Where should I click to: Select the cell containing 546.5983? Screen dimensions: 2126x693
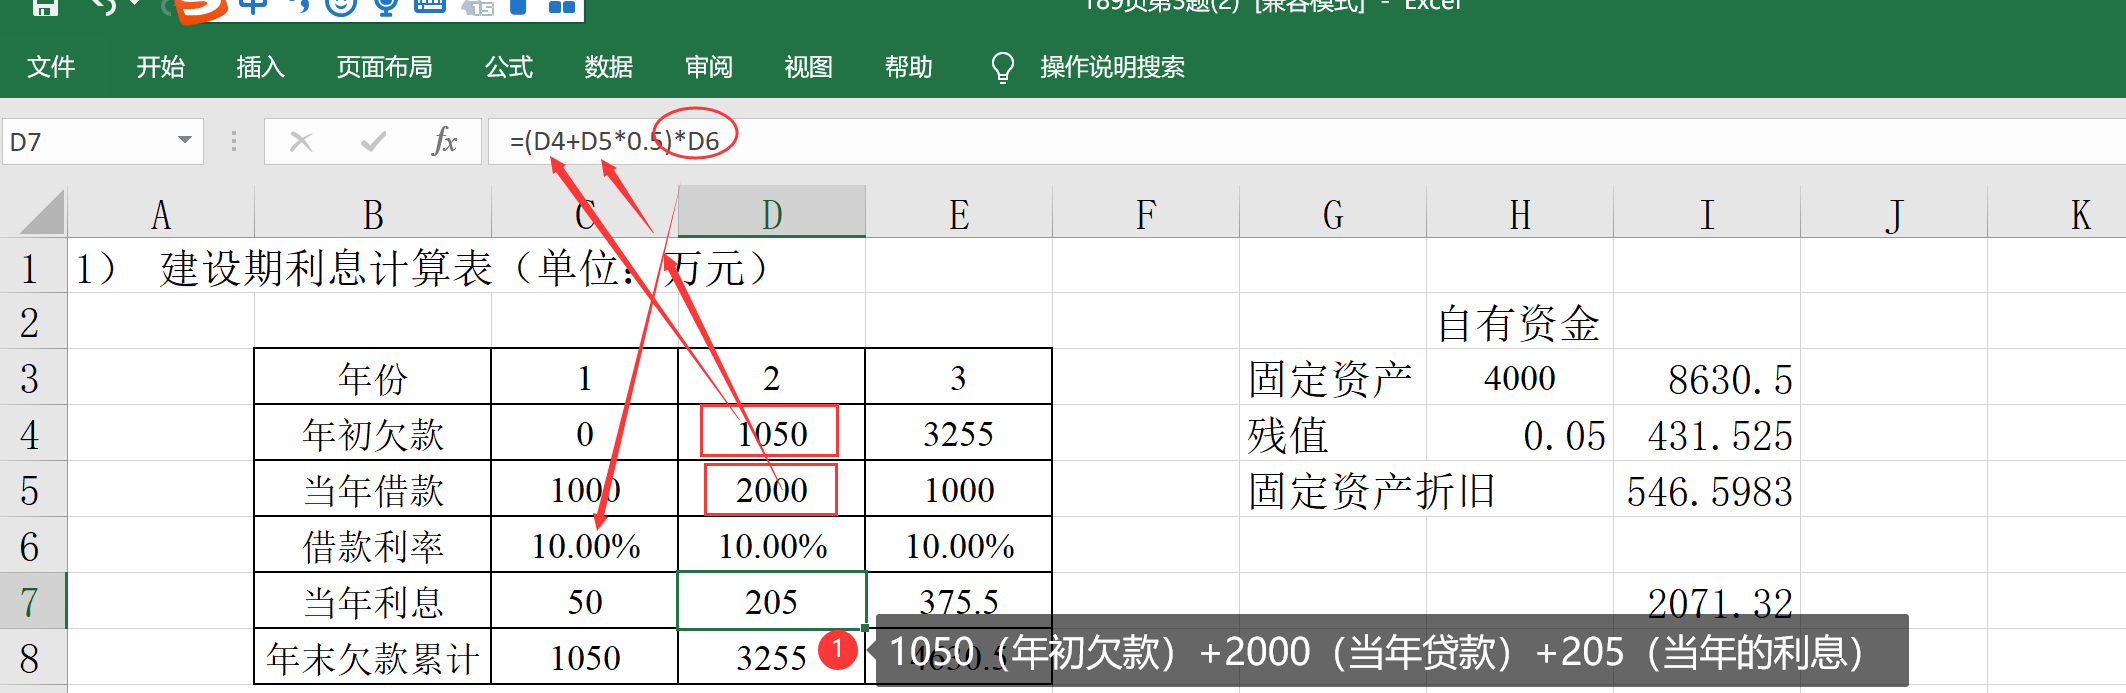[x=1707, y=490]
